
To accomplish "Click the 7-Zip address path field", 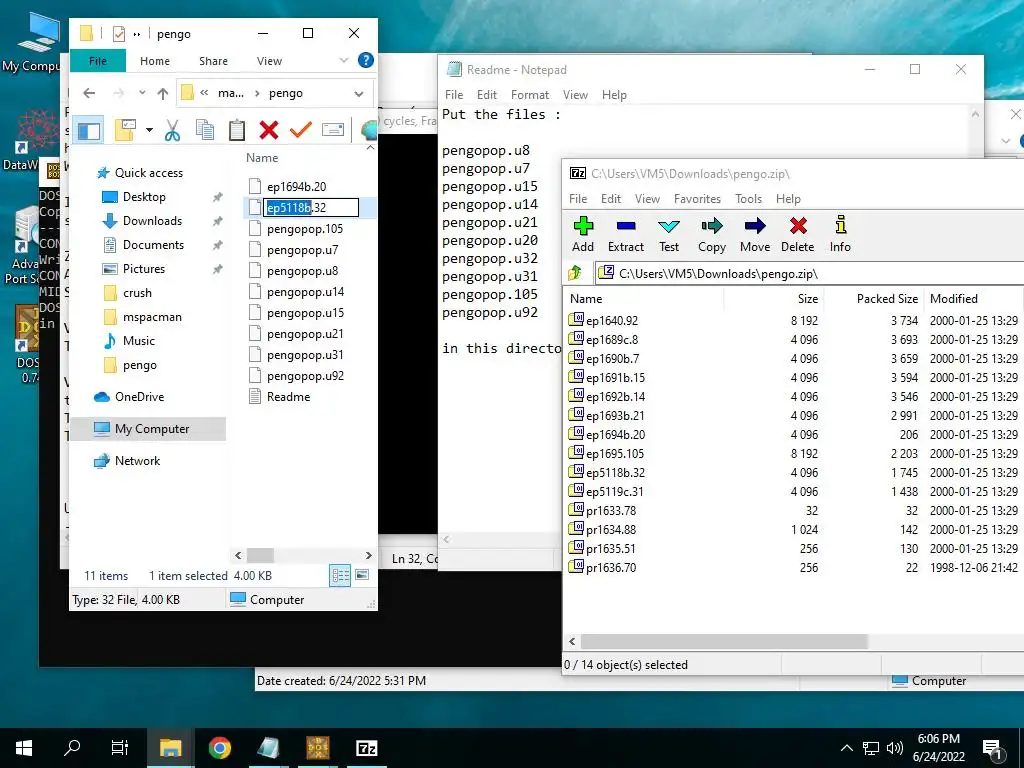I will [x=810, y=273].
